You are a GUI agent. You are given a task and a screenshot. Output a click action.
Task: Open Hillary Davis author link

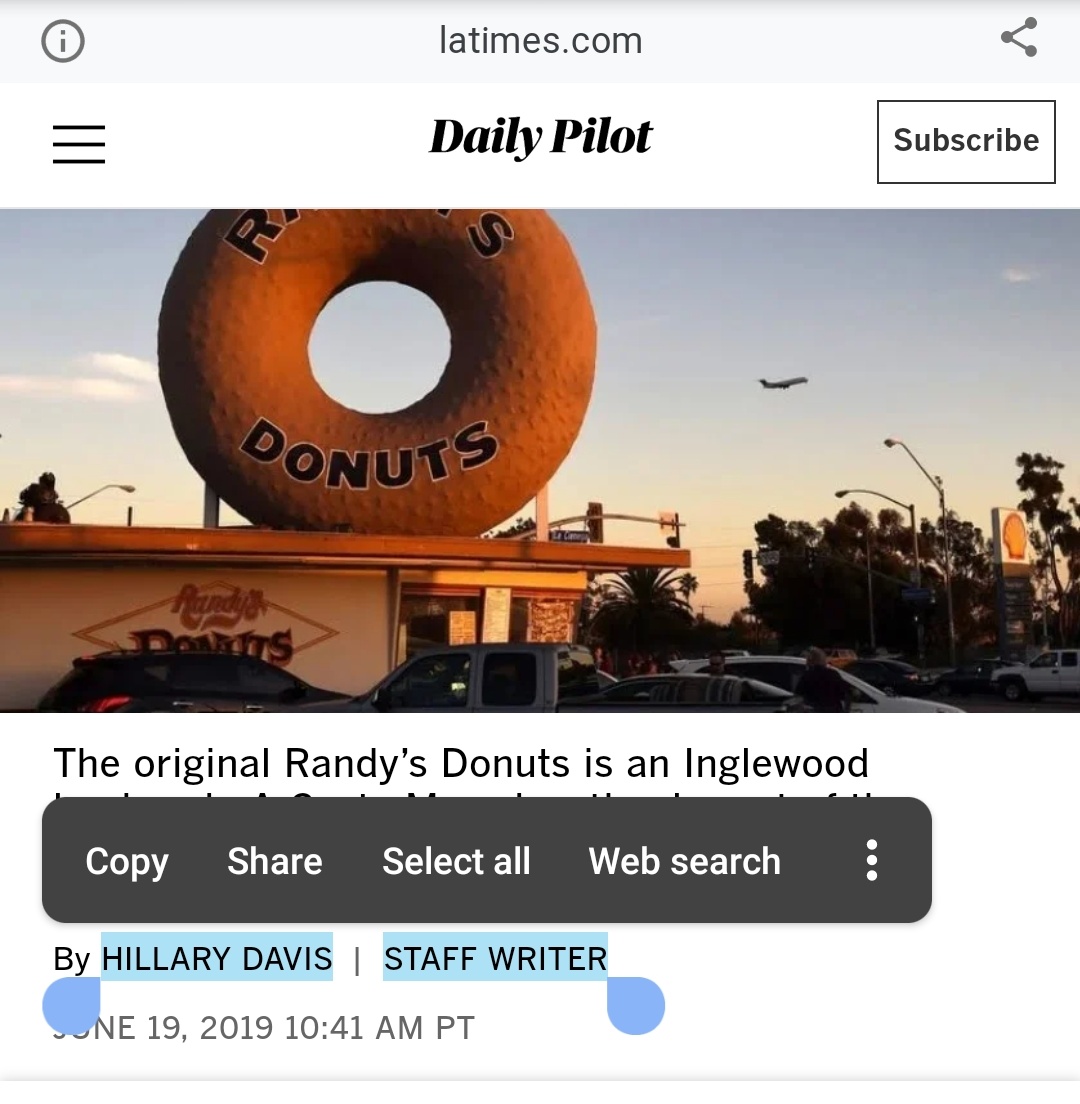pyautogui.click(x=217, y=958)
